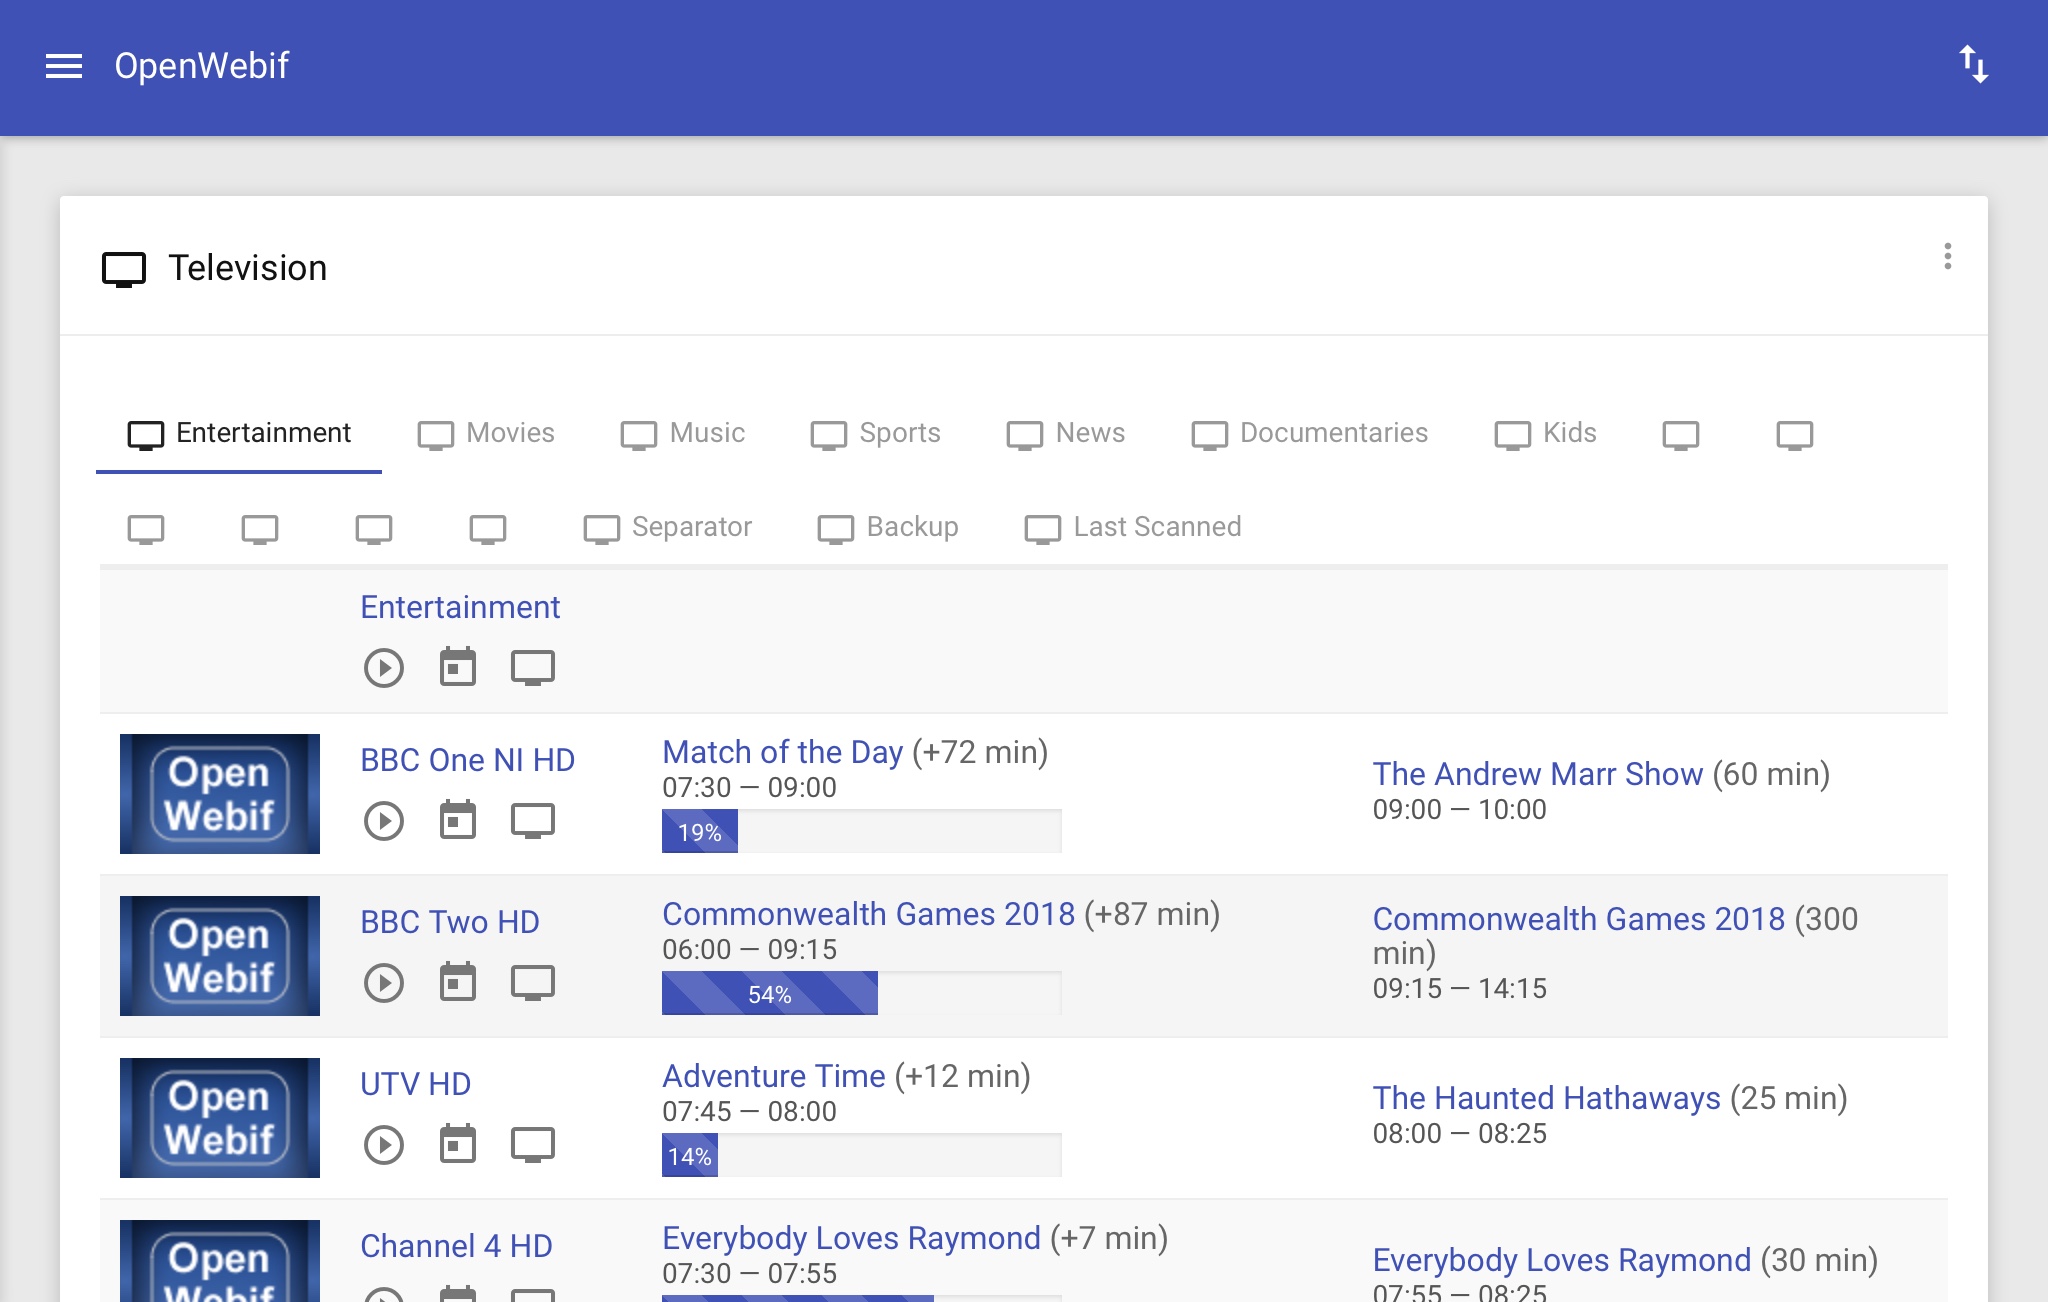
Task: Open the BBC Two HD channel link
Action: [x=450, y=922]
